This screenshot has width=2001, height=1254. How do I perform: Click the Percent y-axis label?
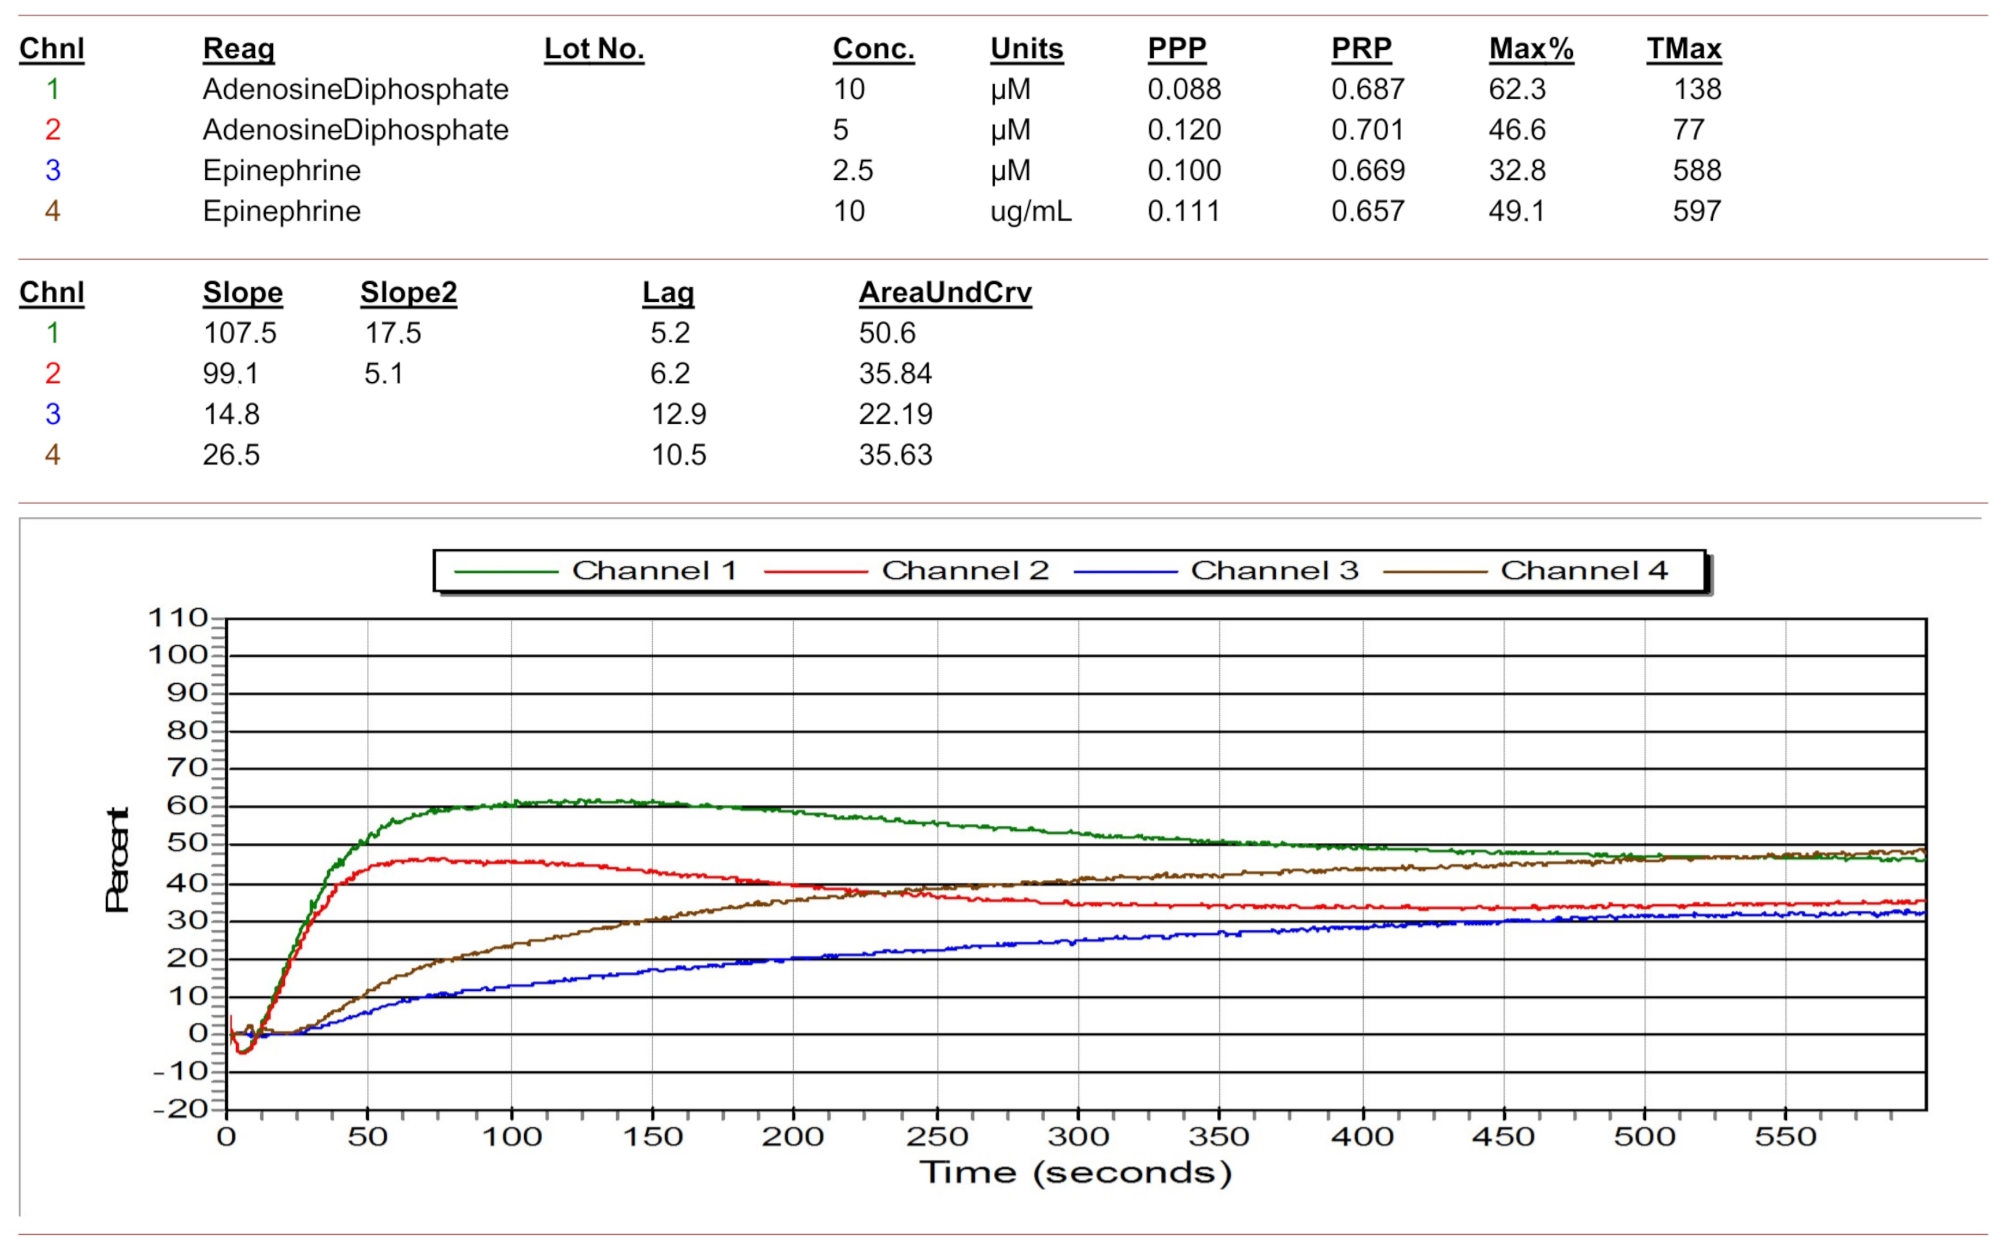(x=118, y=860)
